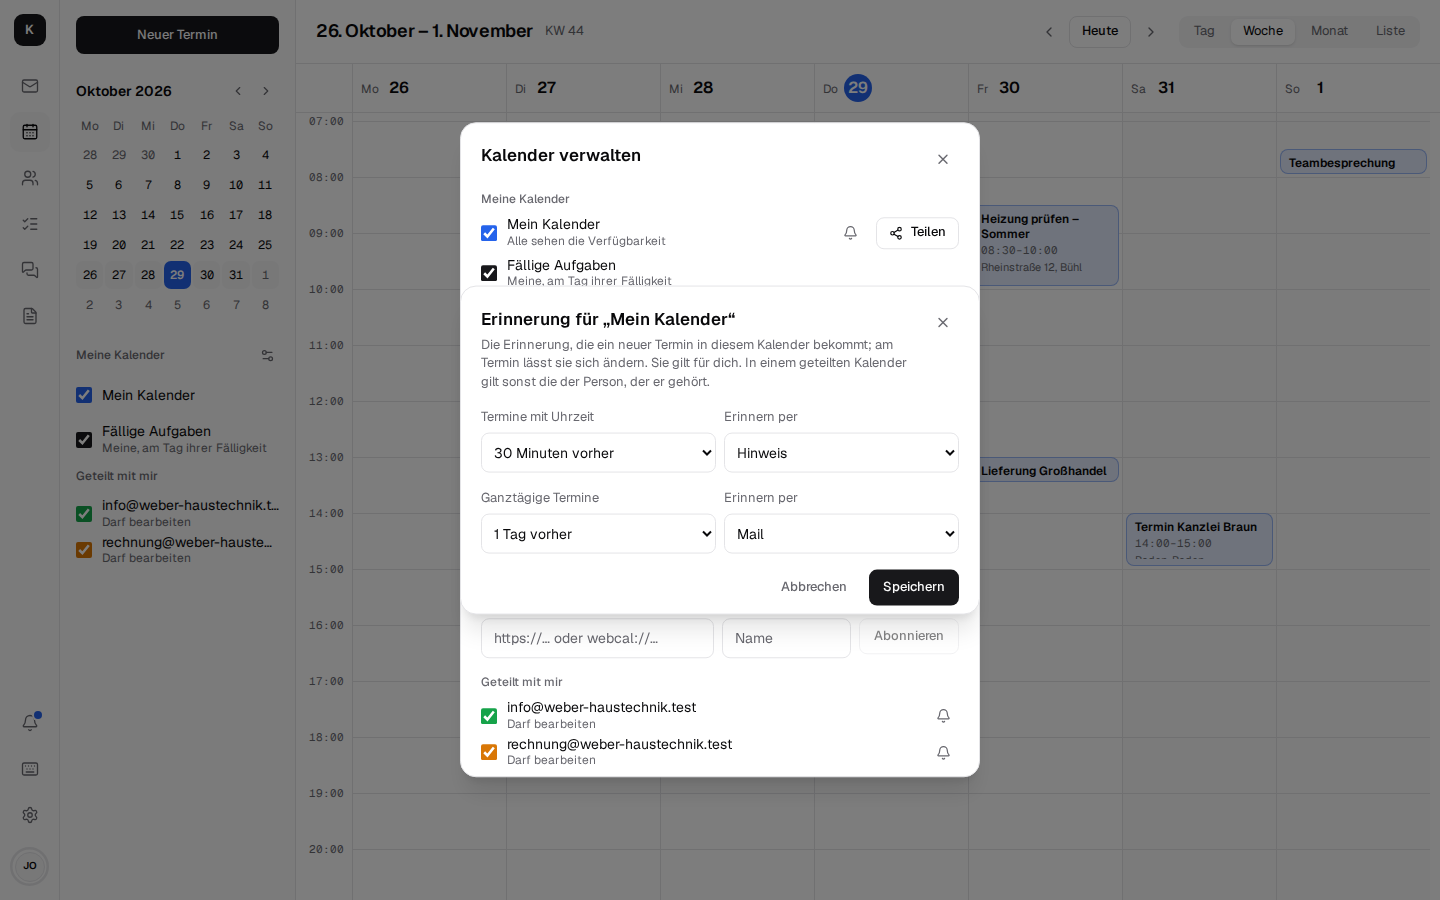Close the Kalender verwalten dialog
This screenshot has height=900, width=1440.
pyautogui.click(x=943, y=160)
